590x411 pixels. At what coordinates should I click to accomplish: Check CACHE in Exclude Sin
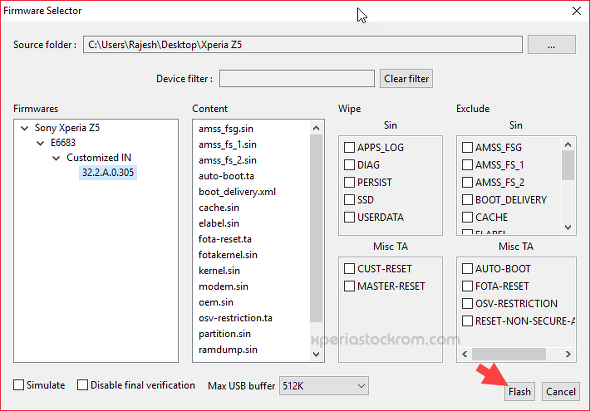pyautogui.click(x=467, y=217)
